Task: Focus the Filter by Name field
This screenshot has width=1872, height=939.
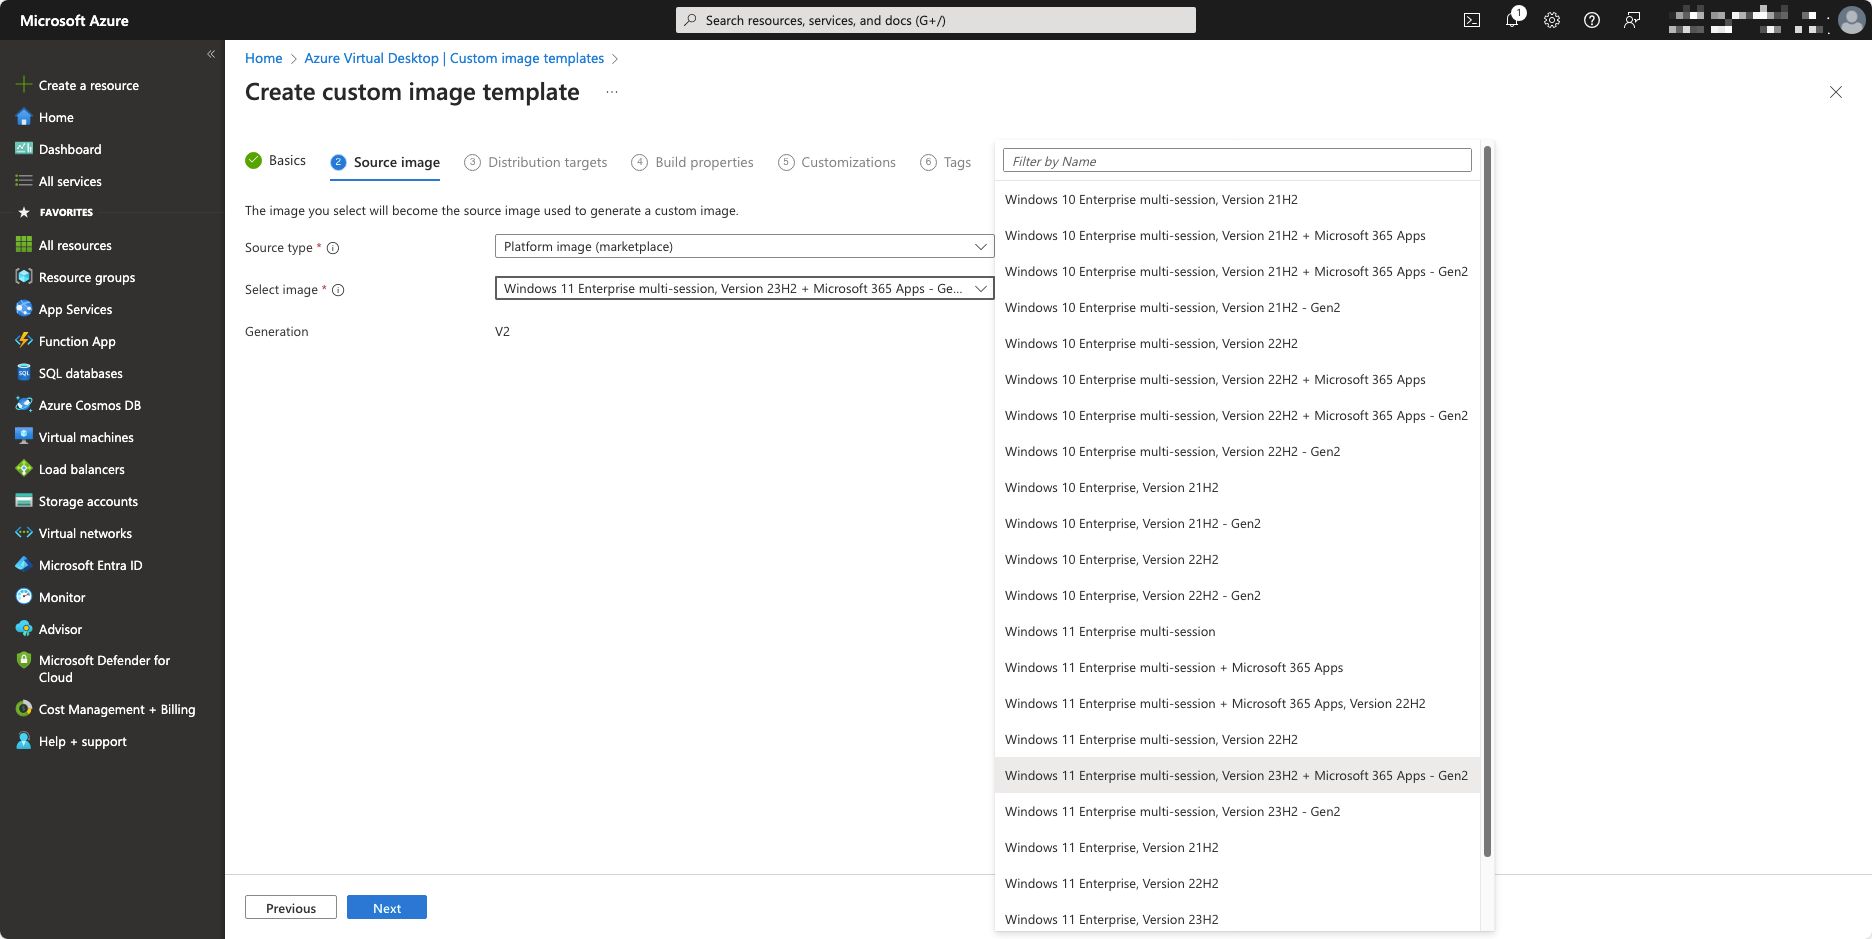Action: [1237, 161]
